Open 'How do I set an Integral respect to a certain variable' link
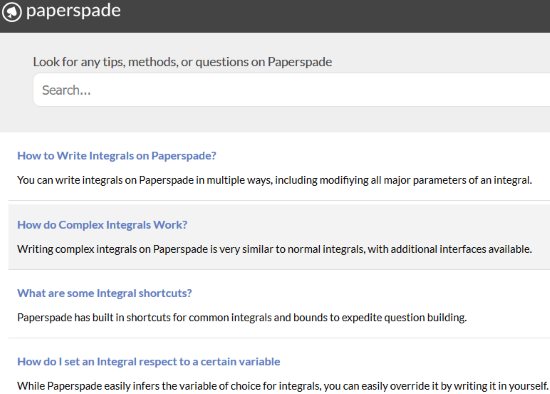This screenshot has height=394, width=550. click(x=149, y=361)
